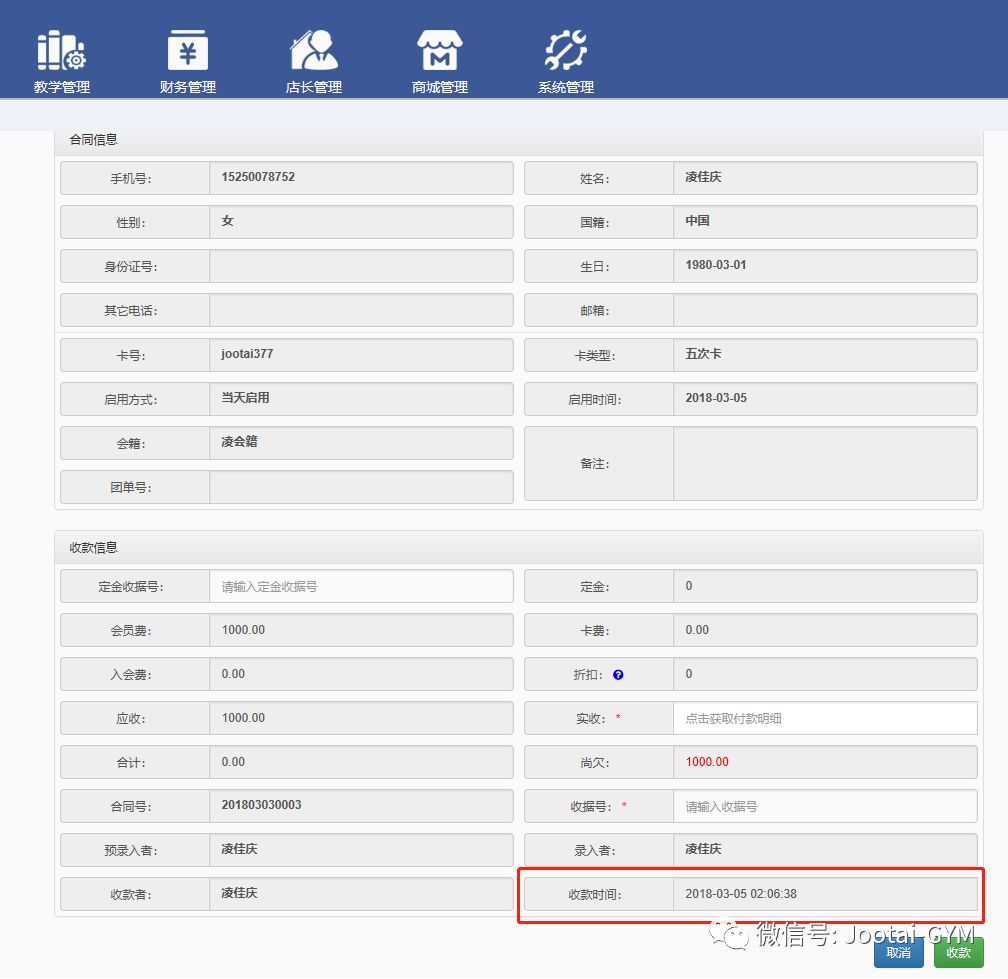Image resolution: width=1008 pixels, height=979 pixels.
Task: Click the 性别 value 女
Action: pyautogui.click(x=228, y=221)
